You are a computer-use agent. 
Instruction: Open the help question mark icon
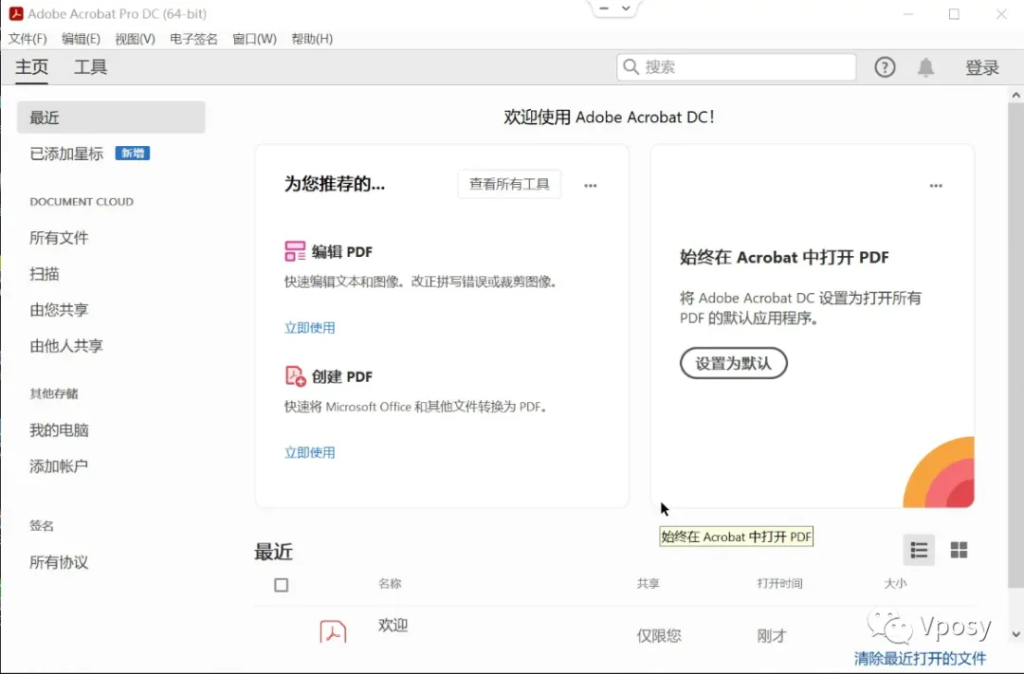coord(885,67)
